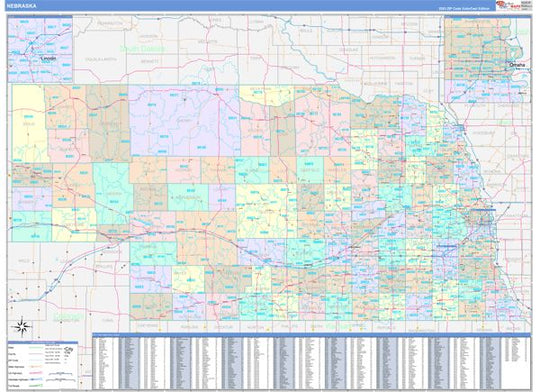Click the SIOUX county label
The height and width of the screenshot is (392, 540).
(x=29, y=124)
